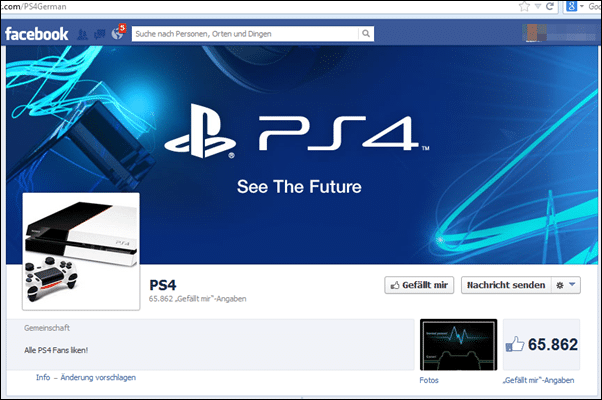This screenshot has height=400, width=602.
Task: Open address bar history dropdown arrow
Action: [x=538, y=6]
